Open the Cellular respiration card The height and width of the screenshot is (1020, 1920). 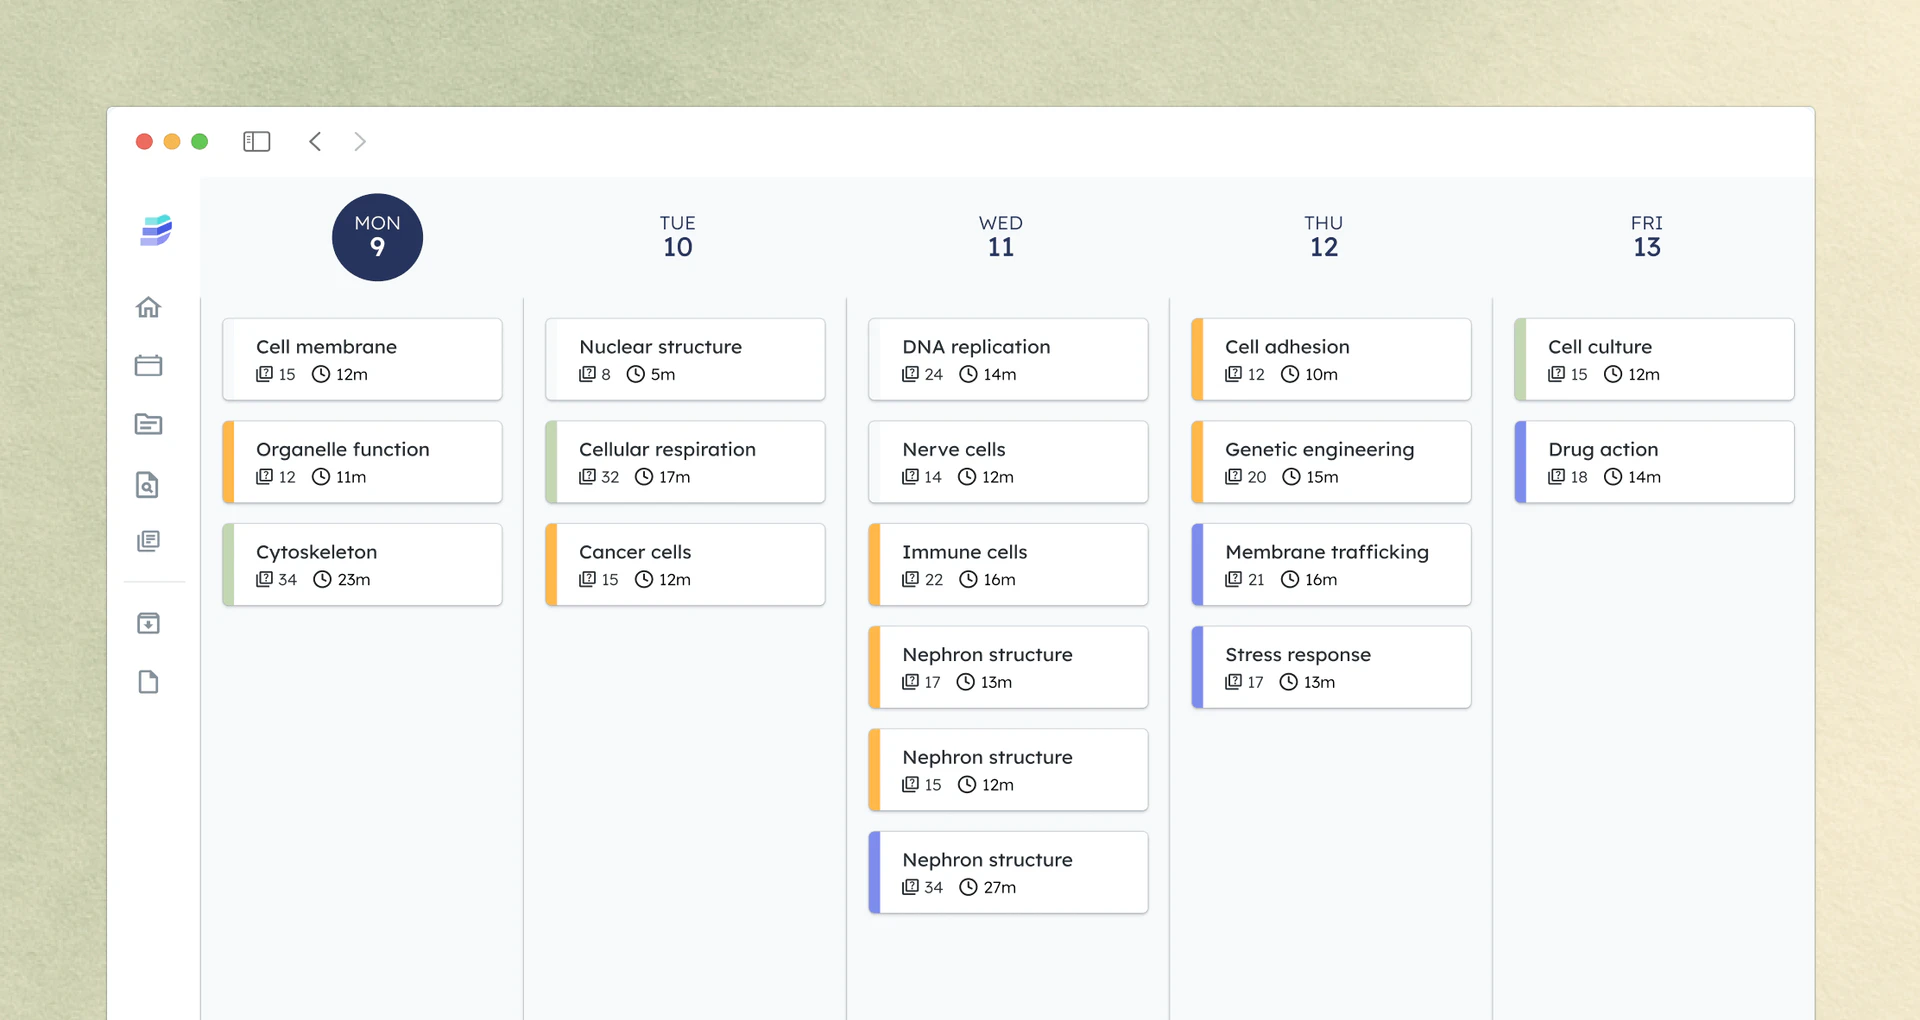(685, 462)
